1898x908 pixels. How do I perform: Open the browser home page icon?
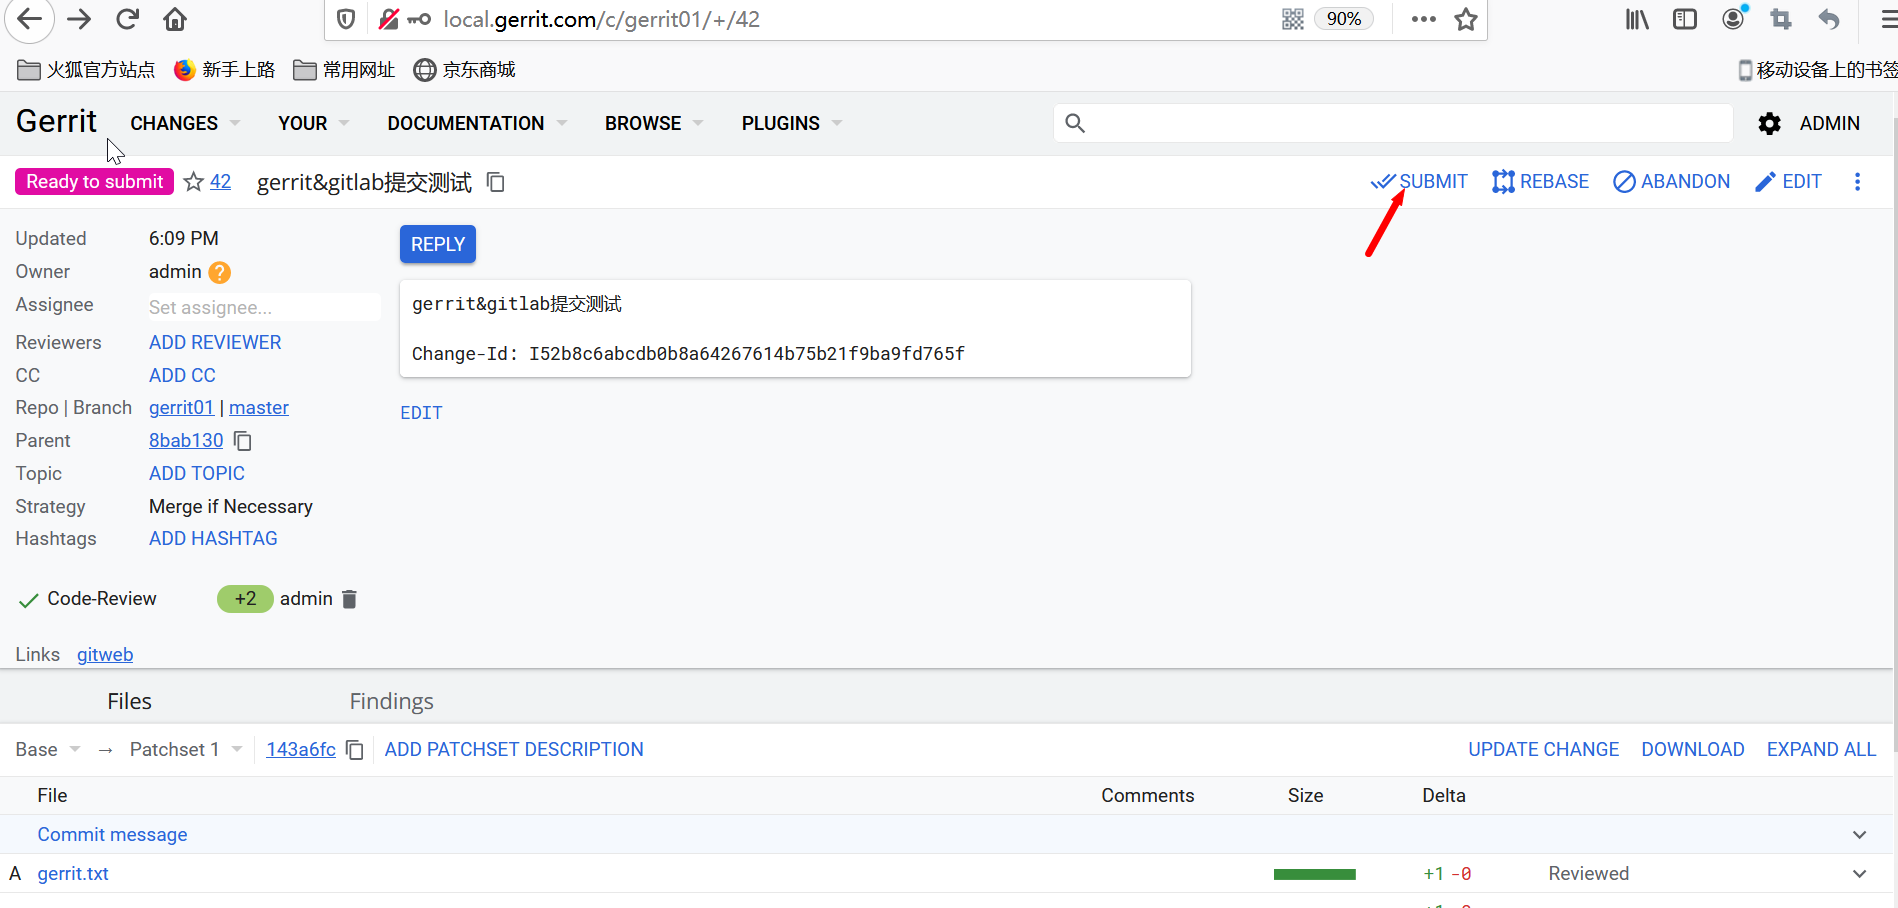click(175, 19)
